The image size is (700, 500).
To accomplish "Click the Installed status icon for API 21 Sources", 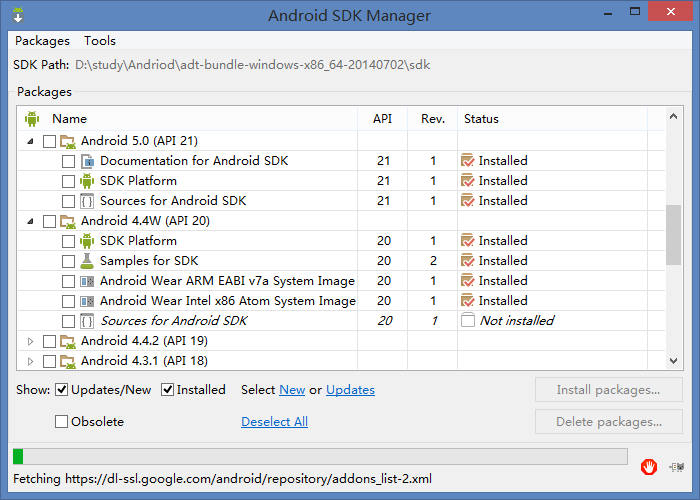I will 467,200.
